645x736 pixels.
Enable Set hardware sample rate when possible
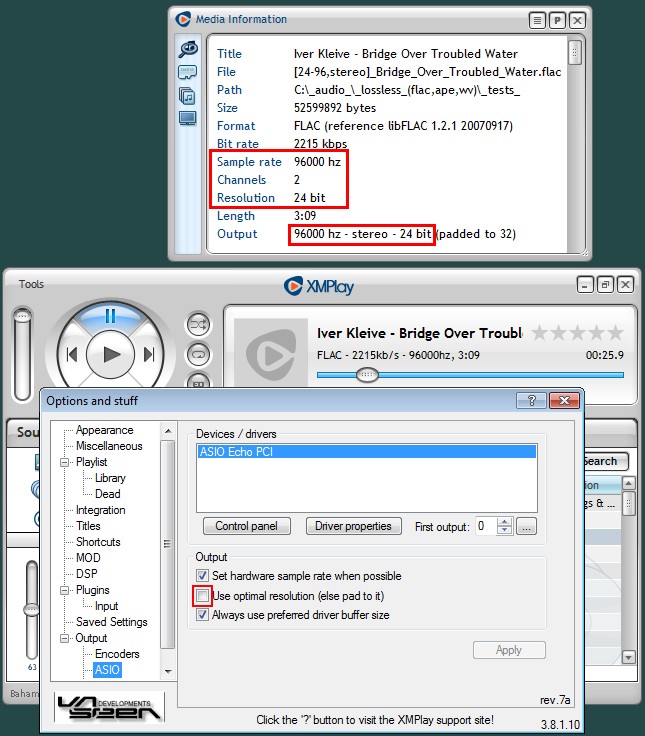click(202, 575)
